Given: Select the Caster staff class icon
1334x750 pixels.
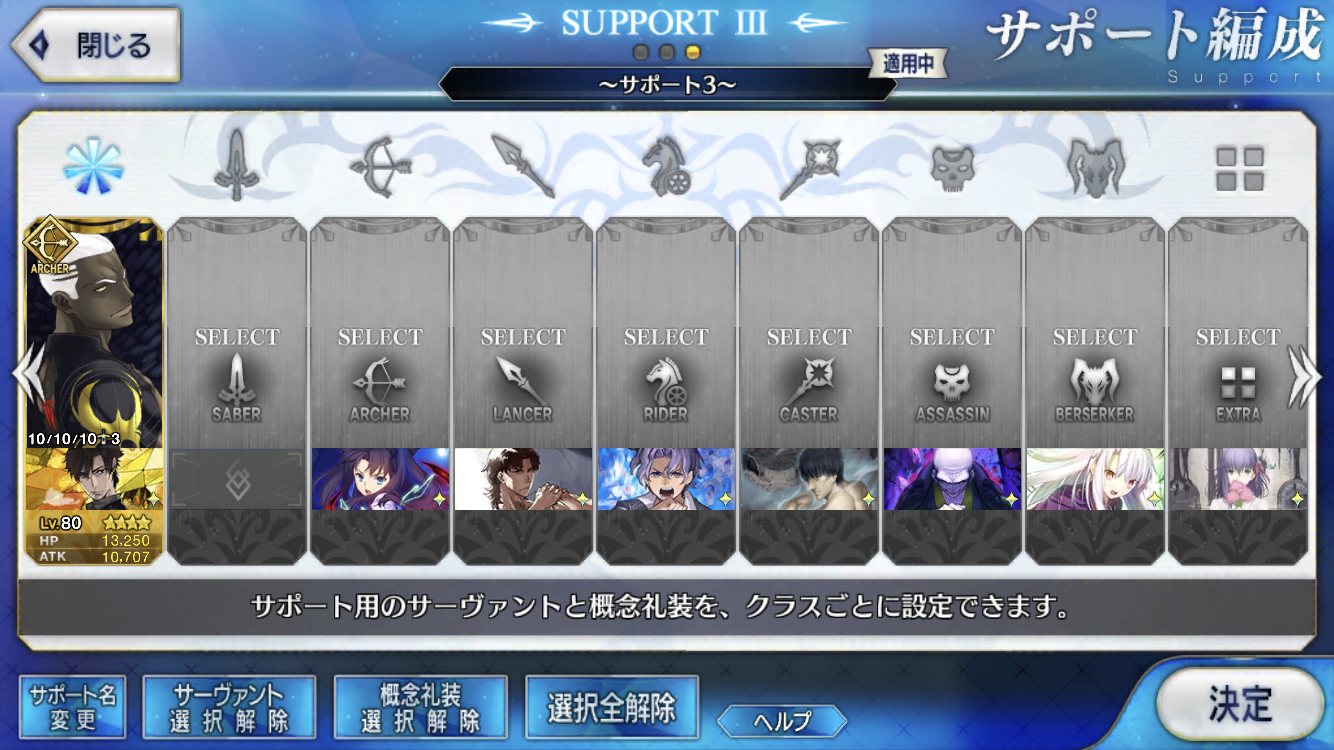Looking at the screenshot, I should 809,167.
